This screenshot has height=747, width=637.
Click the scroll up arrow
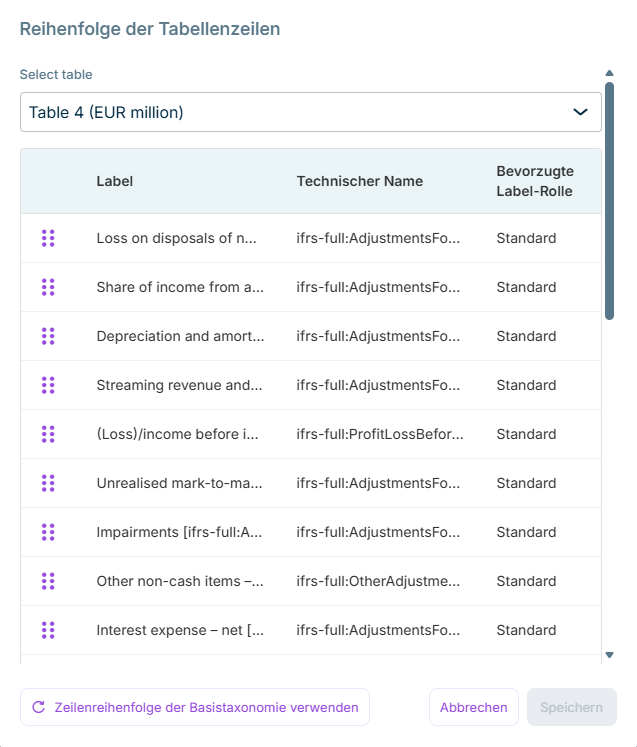609,73
